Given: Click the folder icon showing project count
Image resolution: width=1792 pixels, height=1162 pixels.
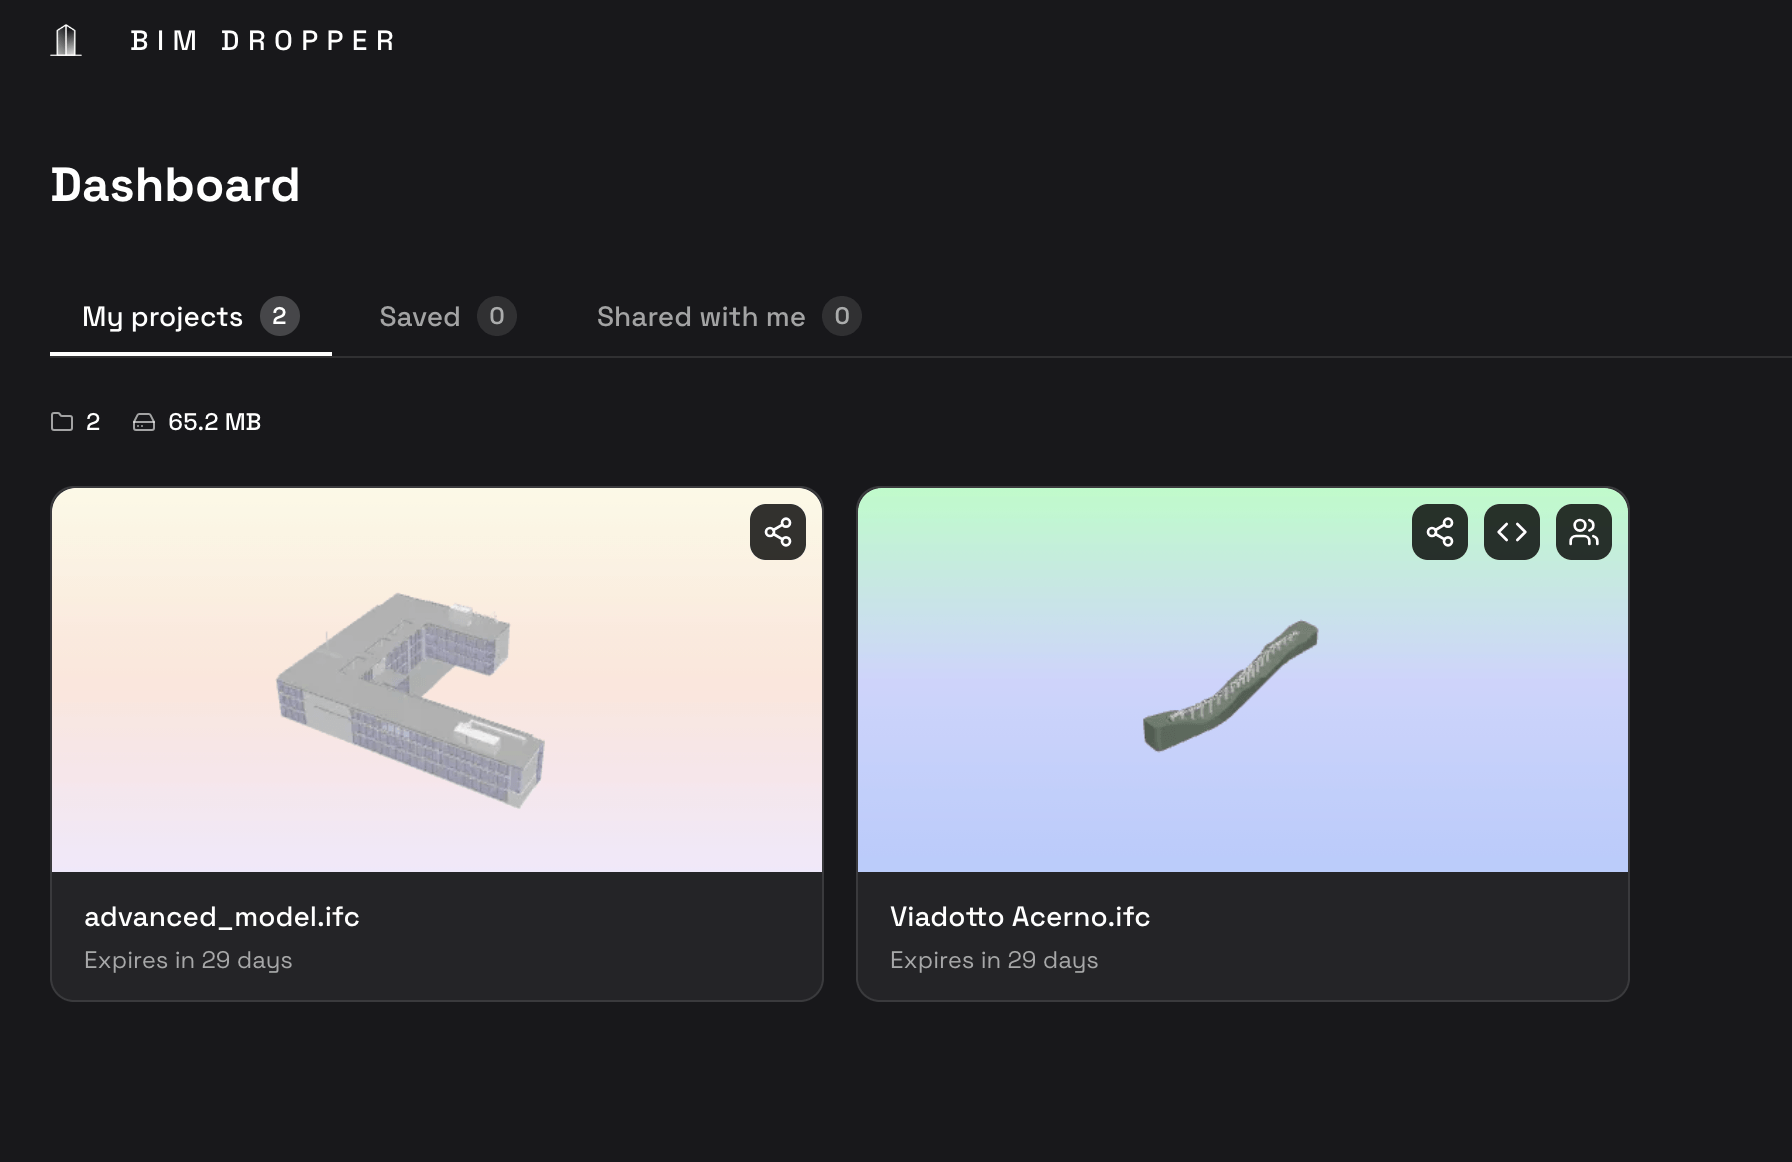Looking at the screenshot, I should 62,422.
